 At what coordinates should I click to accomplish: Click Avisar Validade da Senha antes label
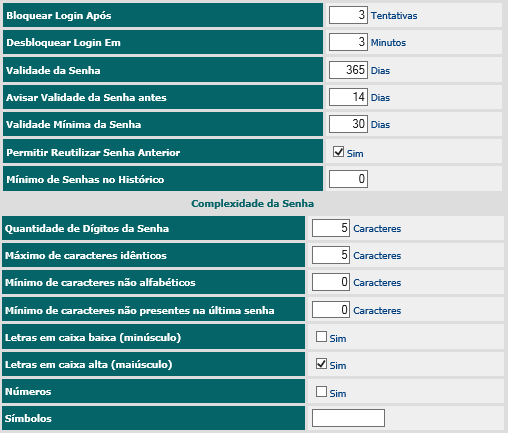pyautogui.click(x=86, y=97)
